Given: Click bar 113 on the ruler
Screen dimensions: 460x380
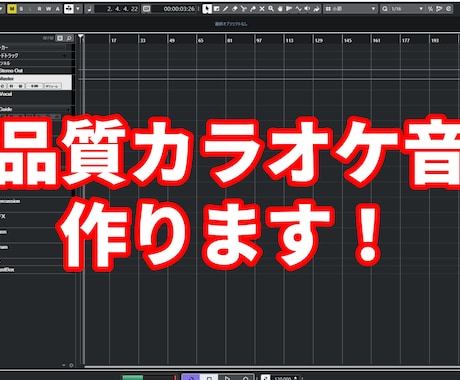Looking at the screenshot, I should tap(289, 40).
